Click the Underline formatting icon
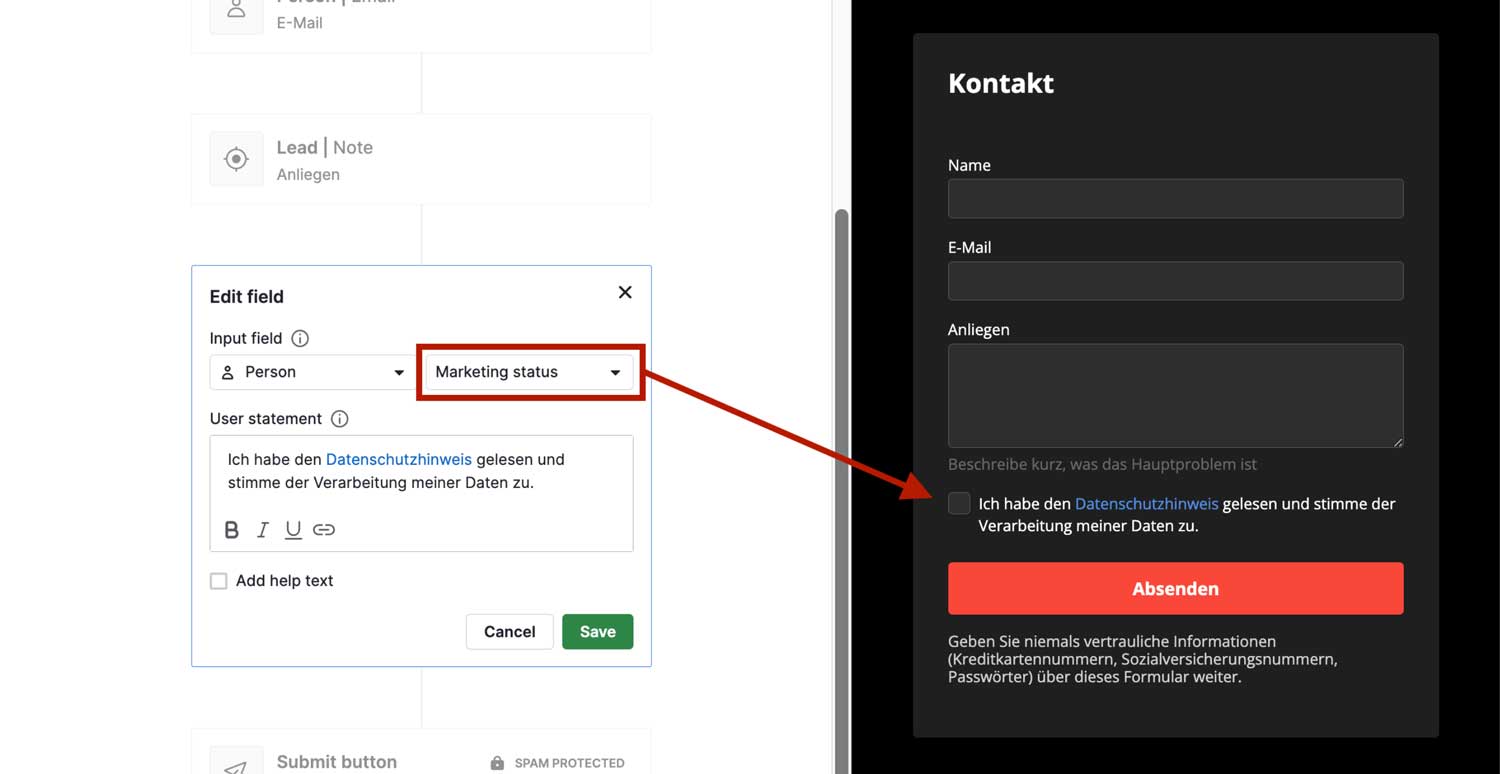Viewport: 1500px width, 774px height. coord(293,530)
